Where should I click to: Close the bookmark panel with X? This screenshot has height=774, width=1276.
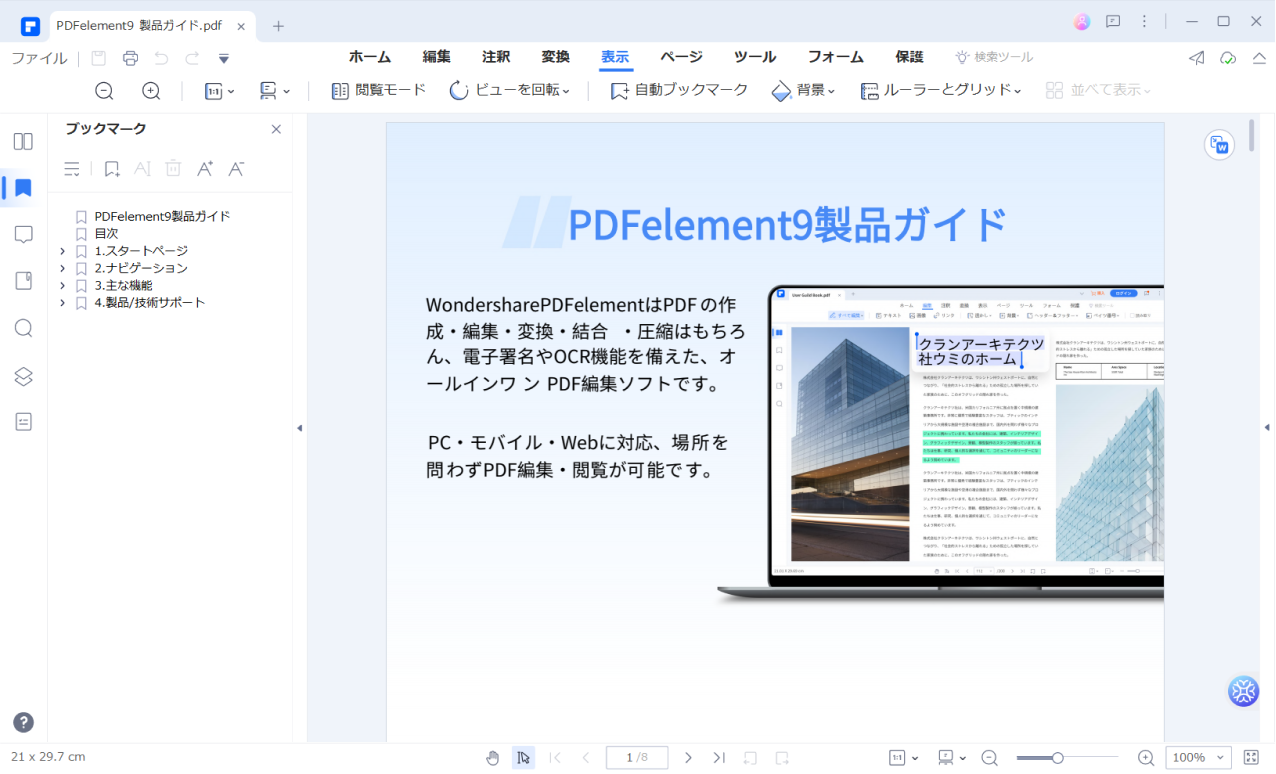point(276,129)
